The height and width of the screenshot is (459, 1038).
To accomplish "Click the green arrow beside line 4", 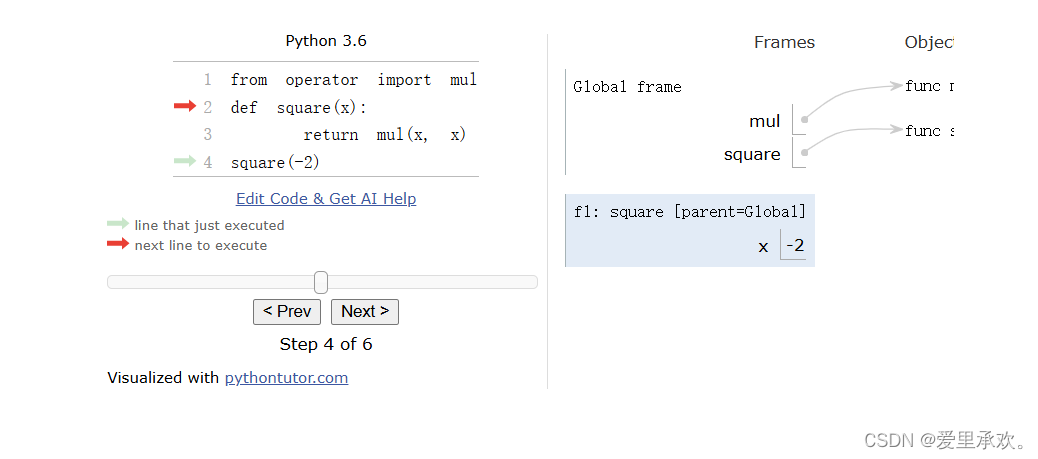I will tap(185, 161).
